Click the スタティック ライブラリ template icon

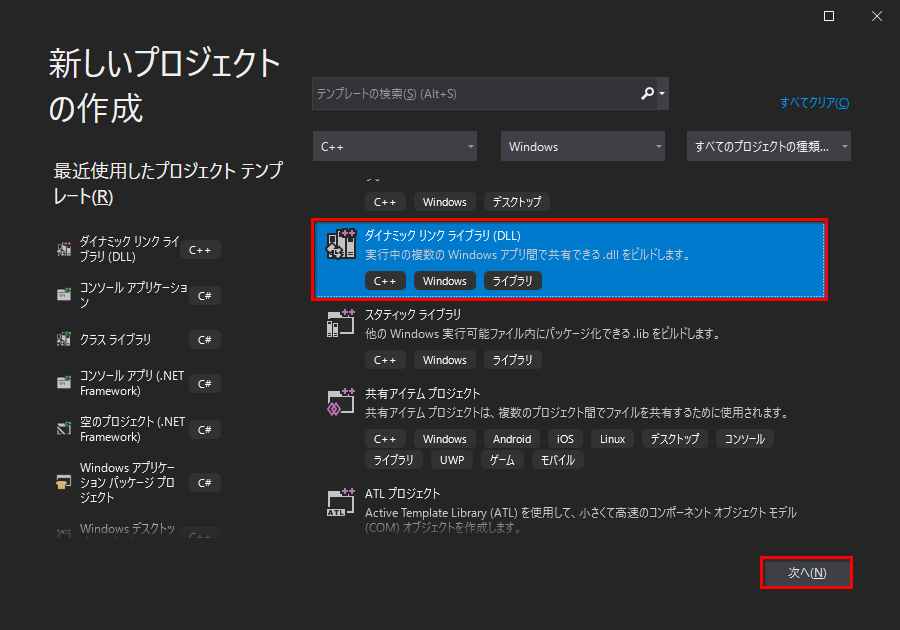pyautogui.click(x=340, y=322)
